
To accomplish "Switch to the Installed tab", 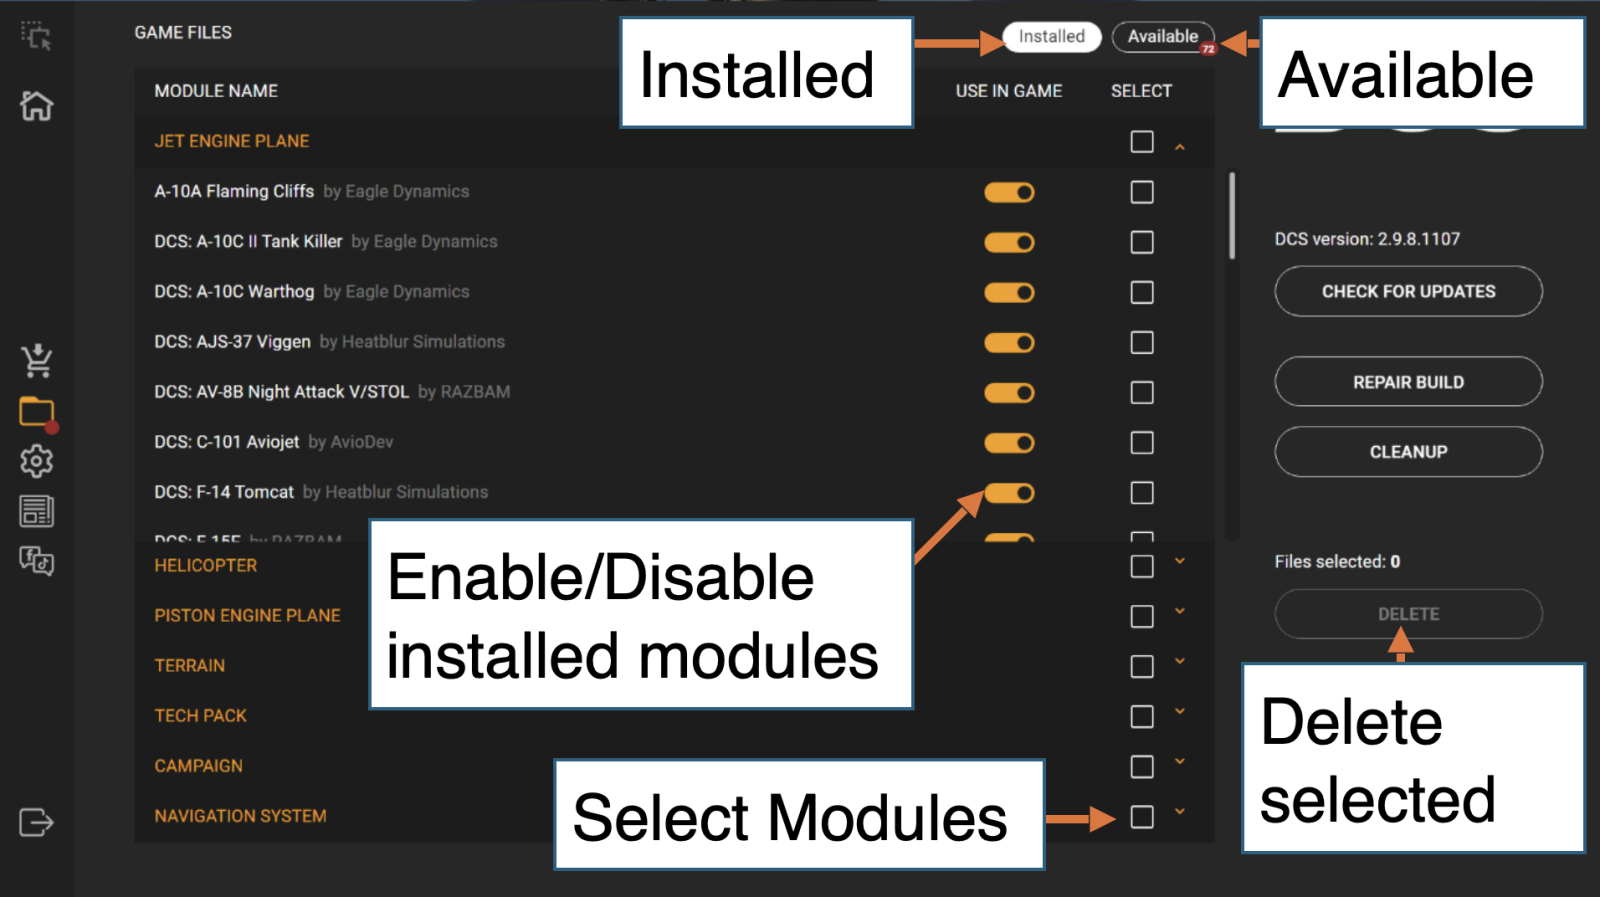I will [1051, 37].
